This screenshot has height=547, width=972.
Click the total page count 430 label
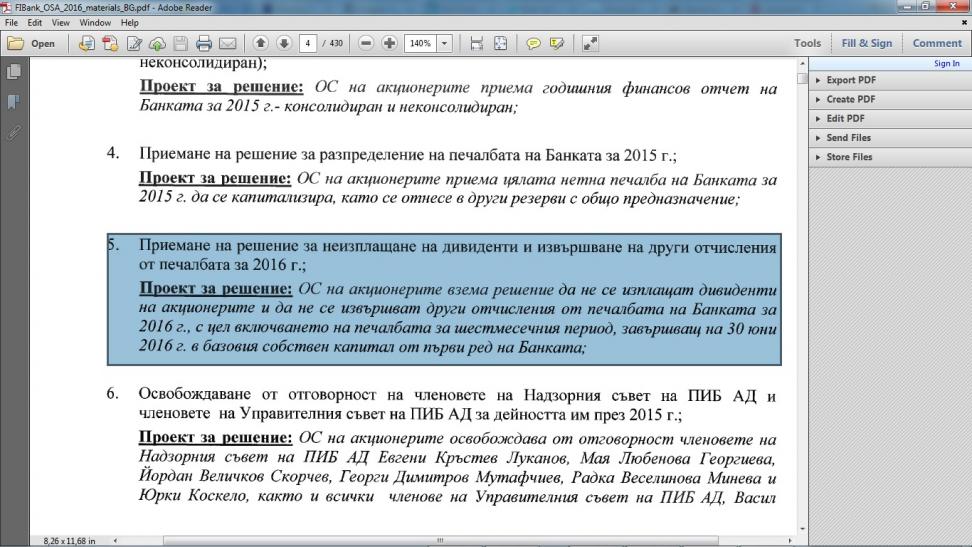pyautogui.click(x=336, y=43)
